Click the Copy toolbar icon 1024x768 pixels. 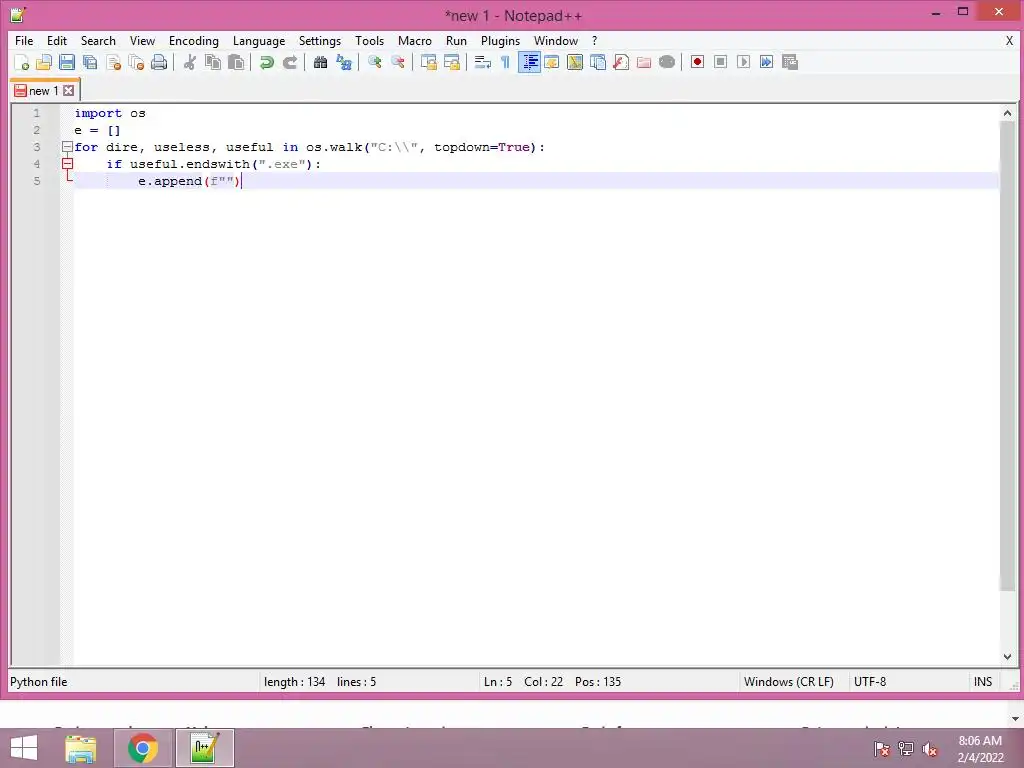point(213,62)
